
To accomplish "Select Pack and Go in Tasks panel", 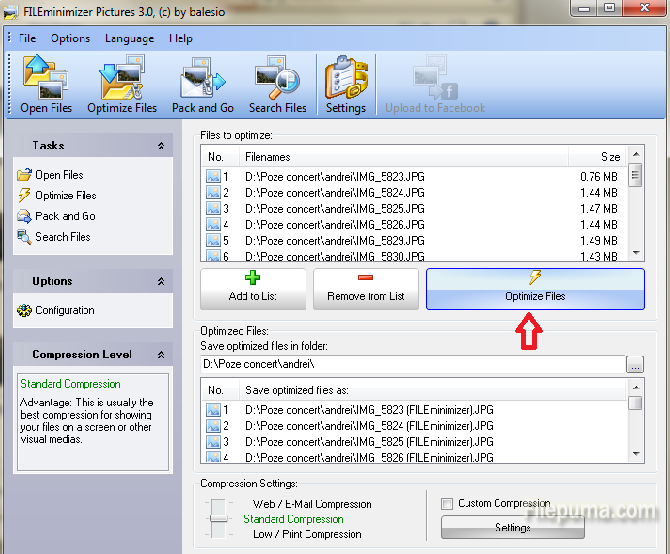I will [x=65, y=216].
